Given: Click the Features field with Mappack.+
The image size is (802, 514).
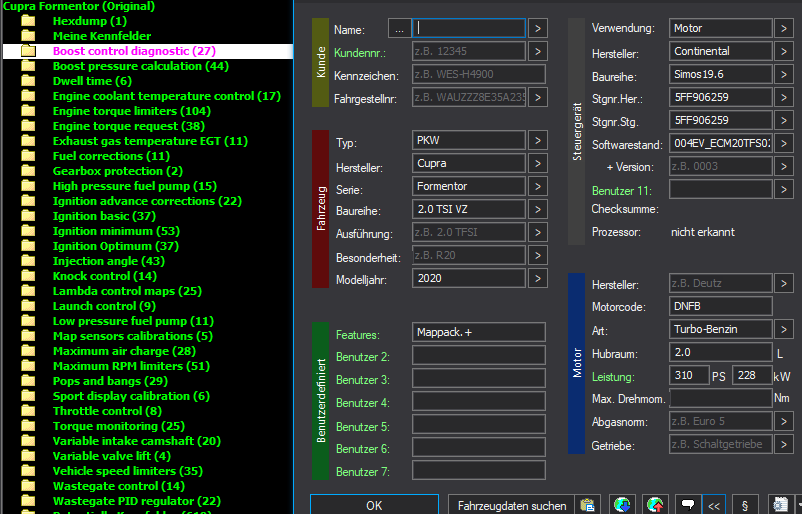Looking at the screenshot, I should point(479,332).
